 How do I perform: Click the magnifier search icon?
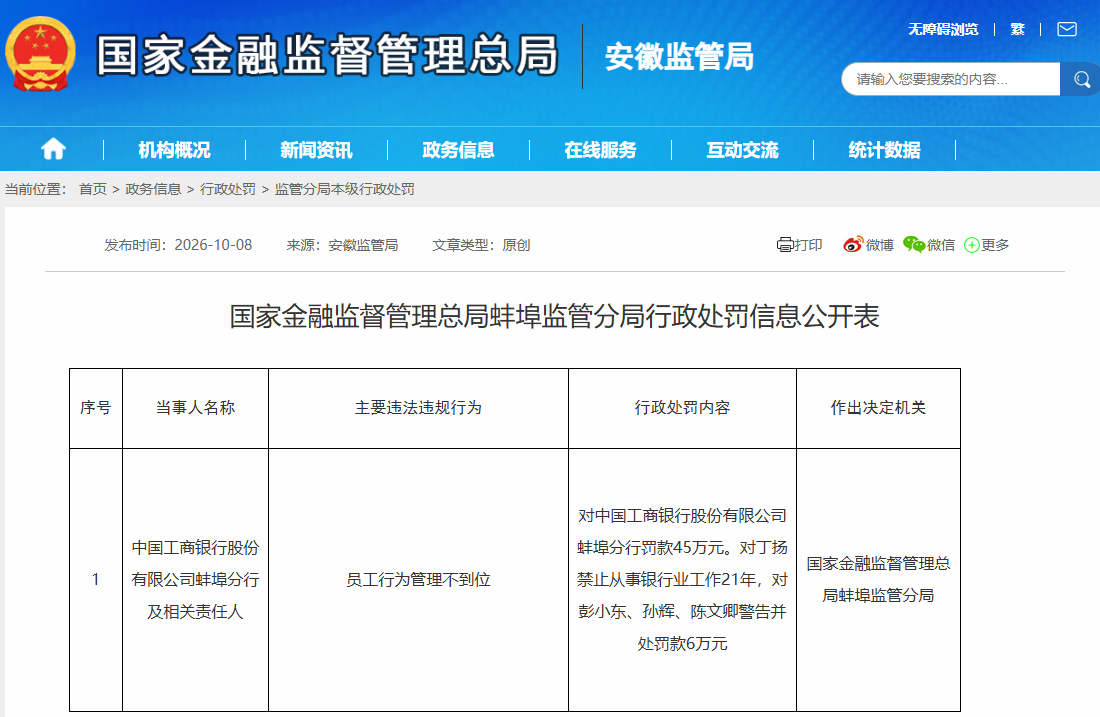click(1081, 79)
